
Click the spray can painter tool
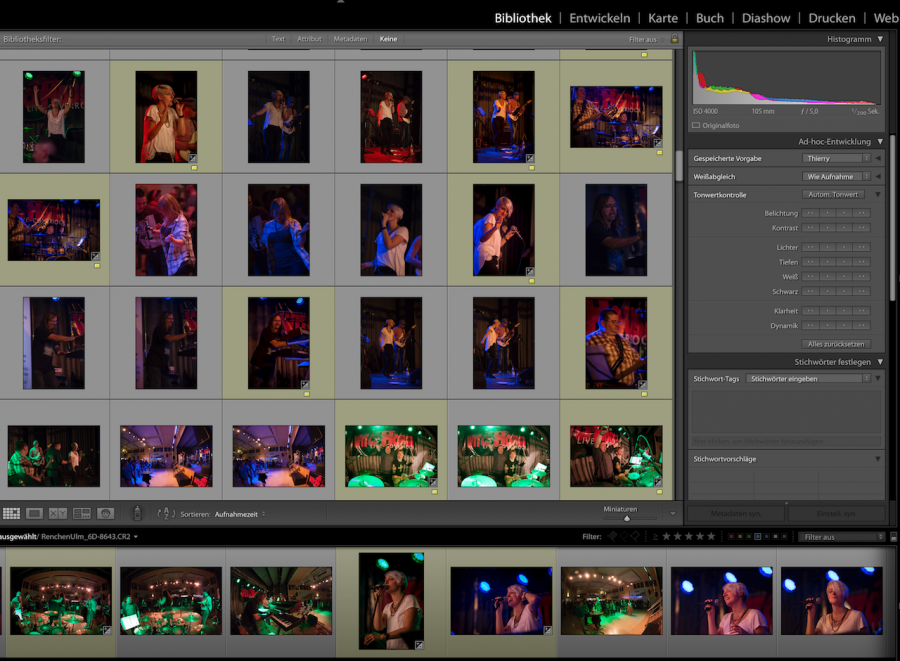coord(138,513)
